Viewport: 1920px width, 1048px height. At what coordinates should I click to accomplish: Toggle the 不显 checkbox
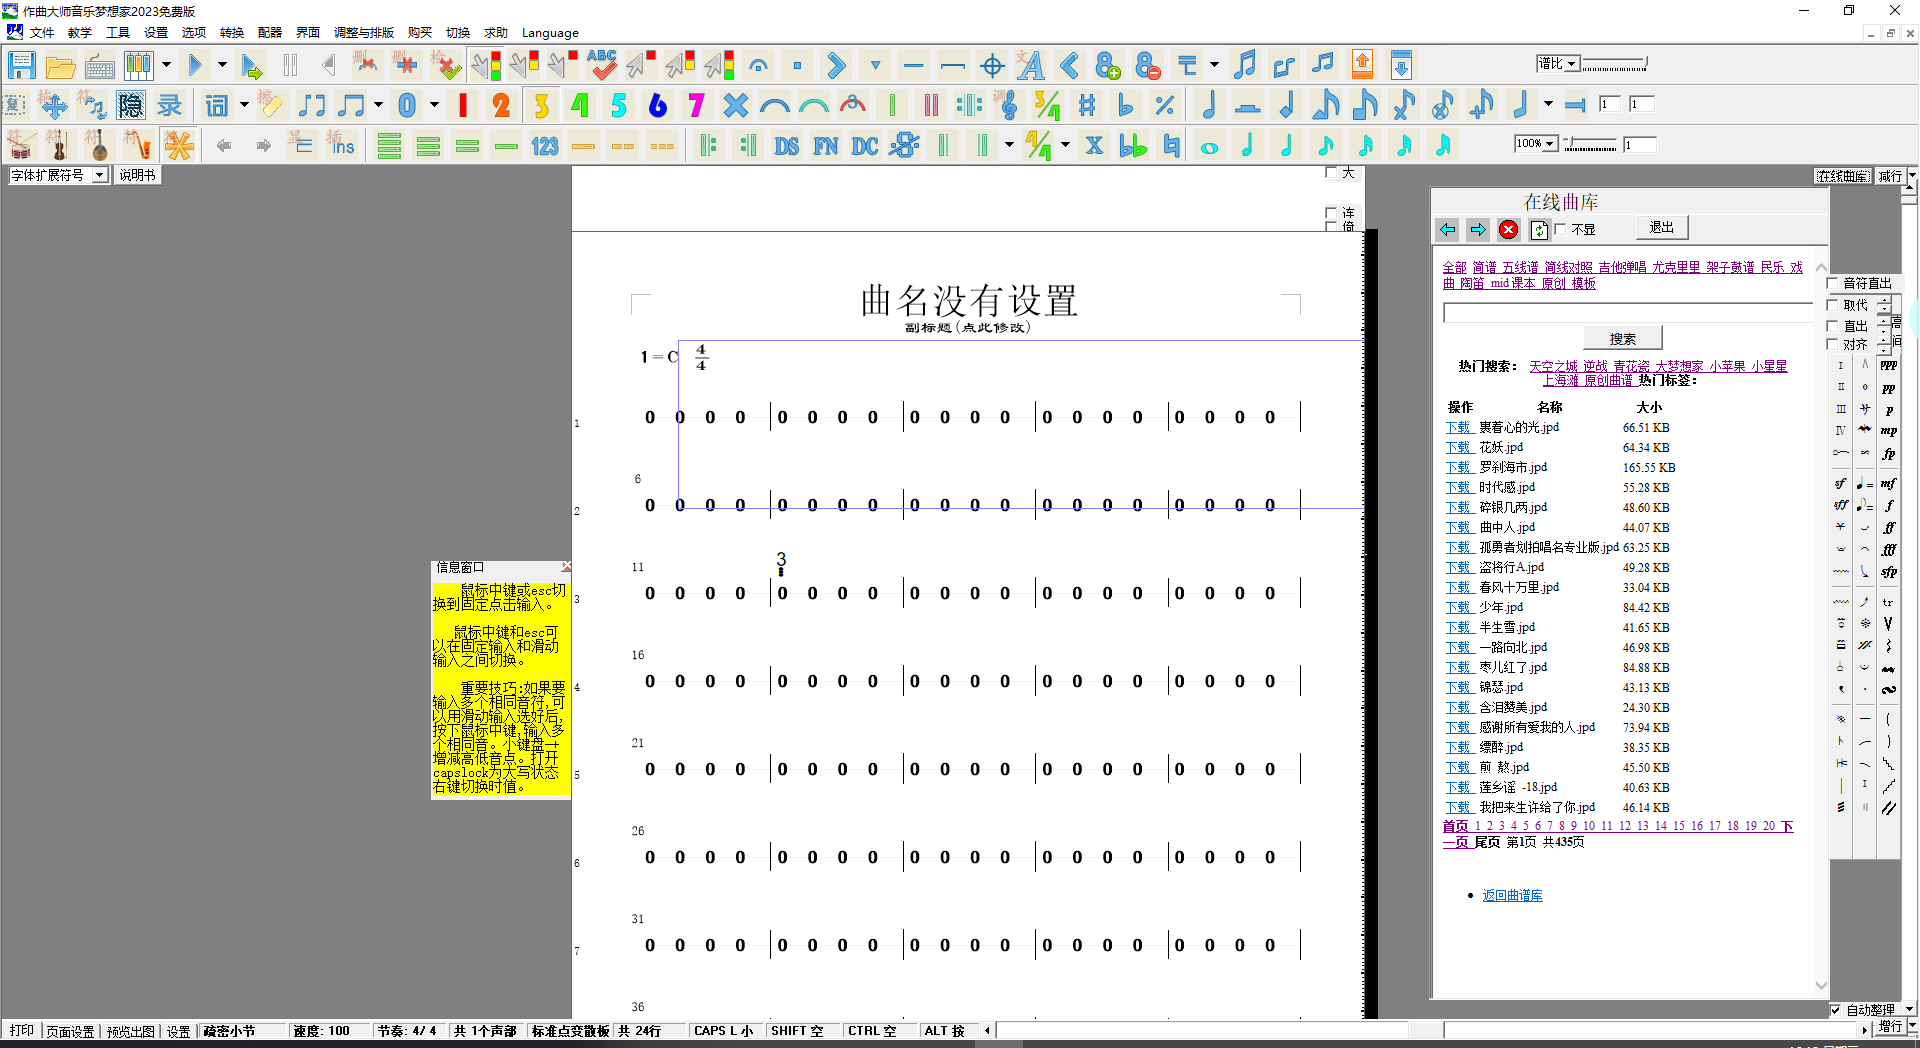click(1560, 230)
